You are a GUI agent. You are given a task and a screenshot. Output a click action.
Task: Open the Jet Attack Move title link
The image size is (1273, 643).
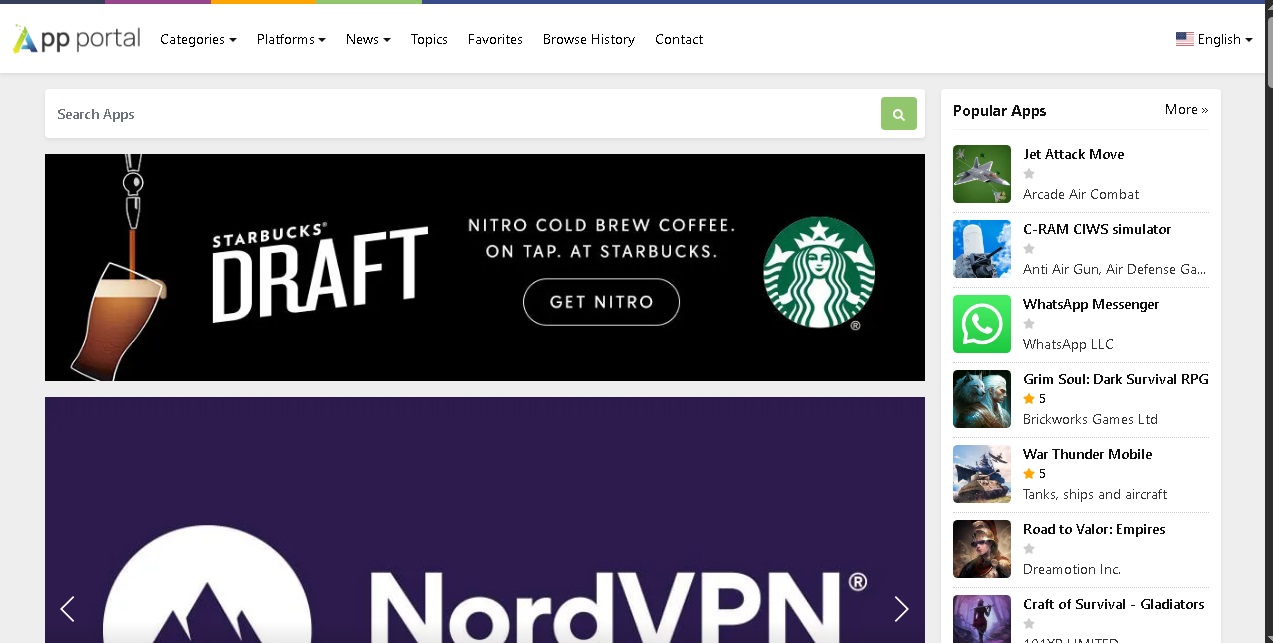1073,154
